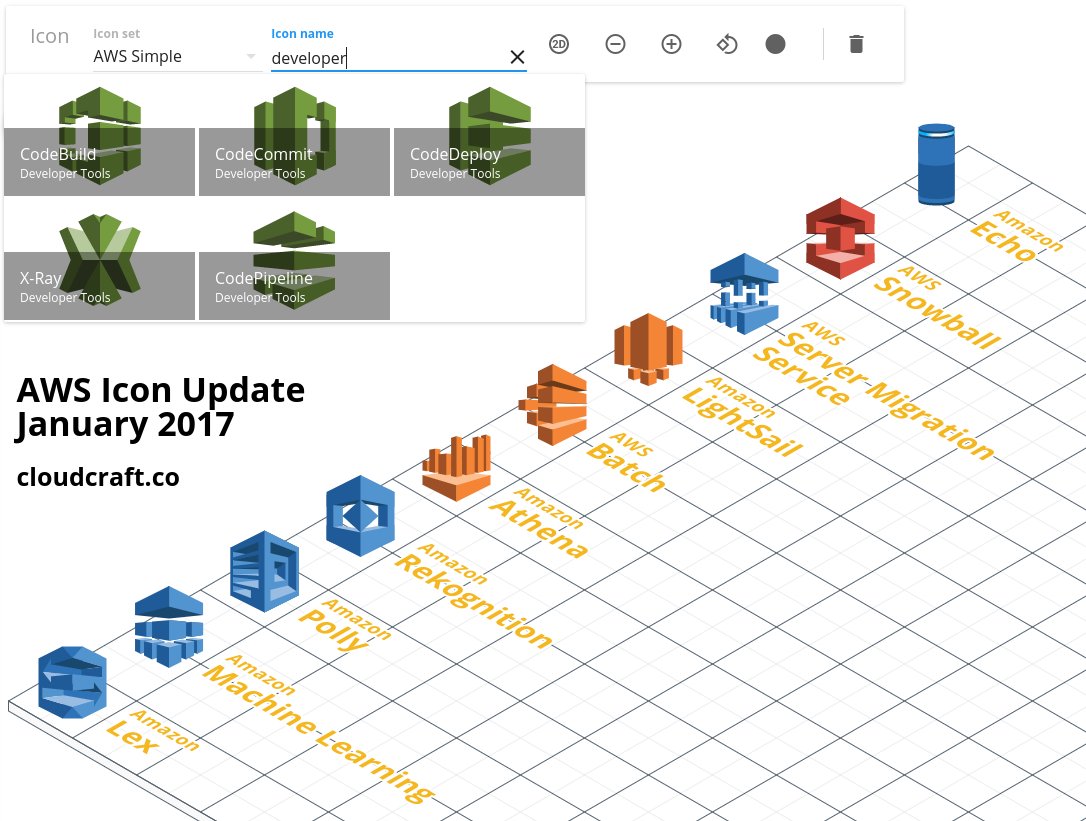
Task: Clear the icon name search with X
Action: [x=517, y=58]
